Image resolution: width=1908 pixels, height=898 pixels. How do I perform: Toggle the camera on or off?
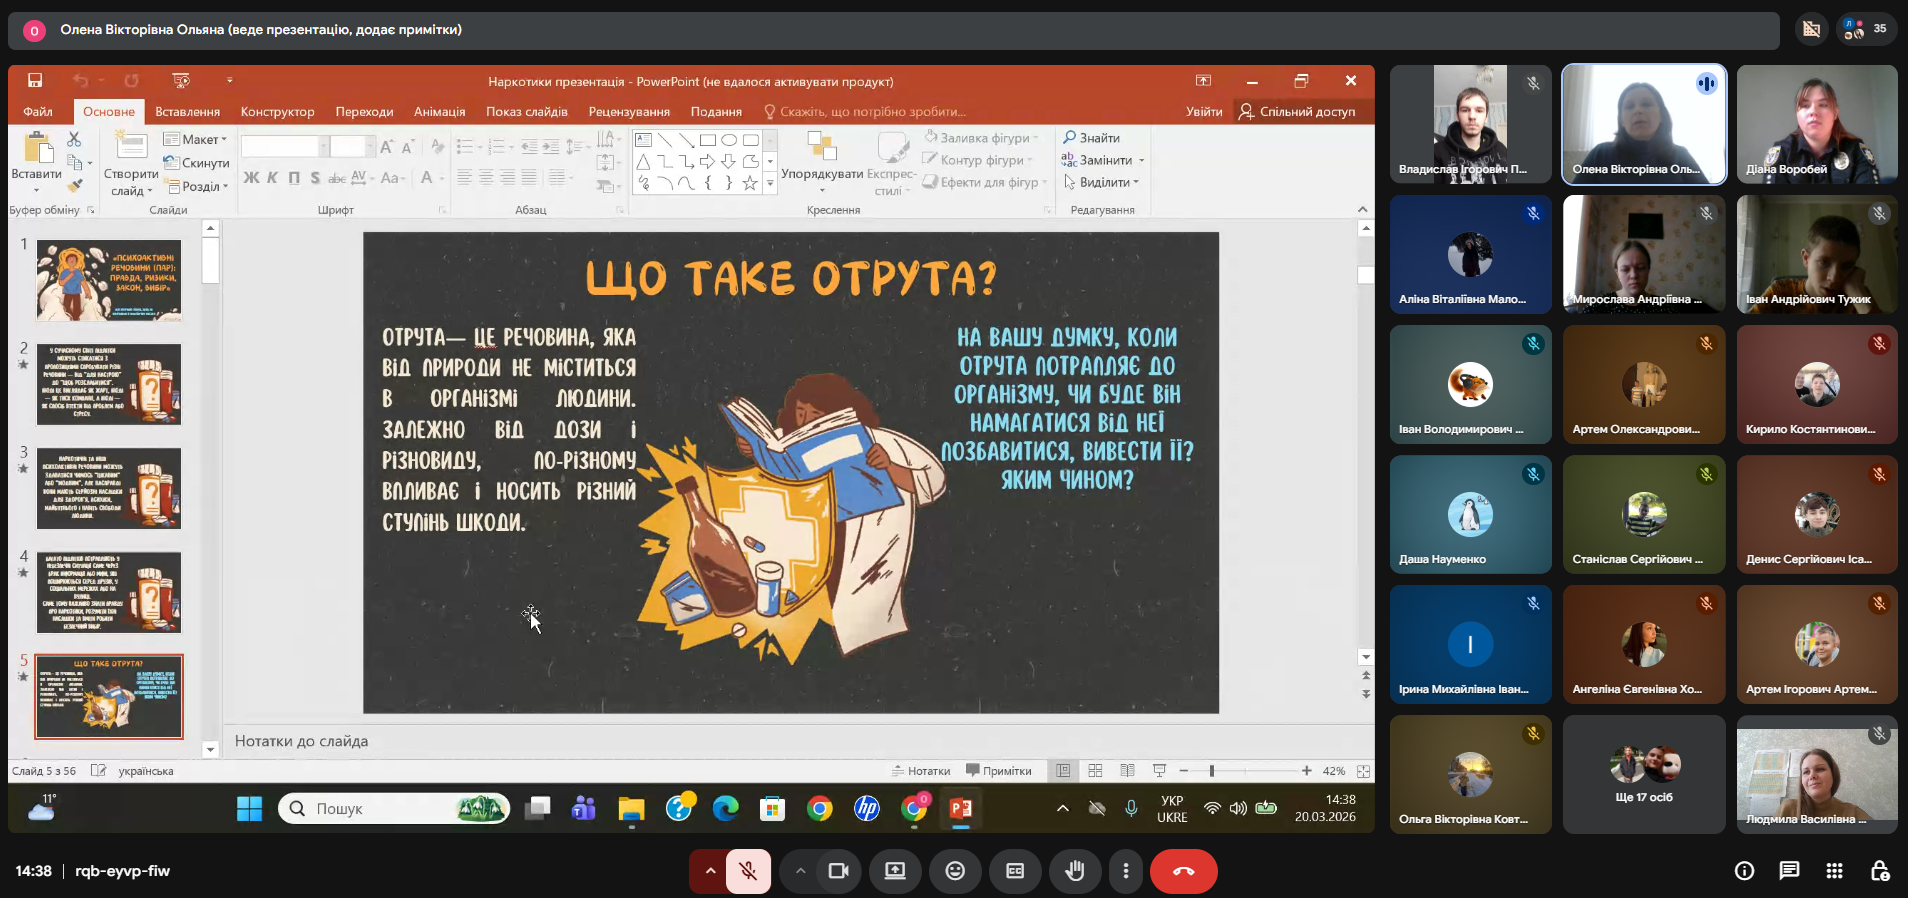(838, 871)
